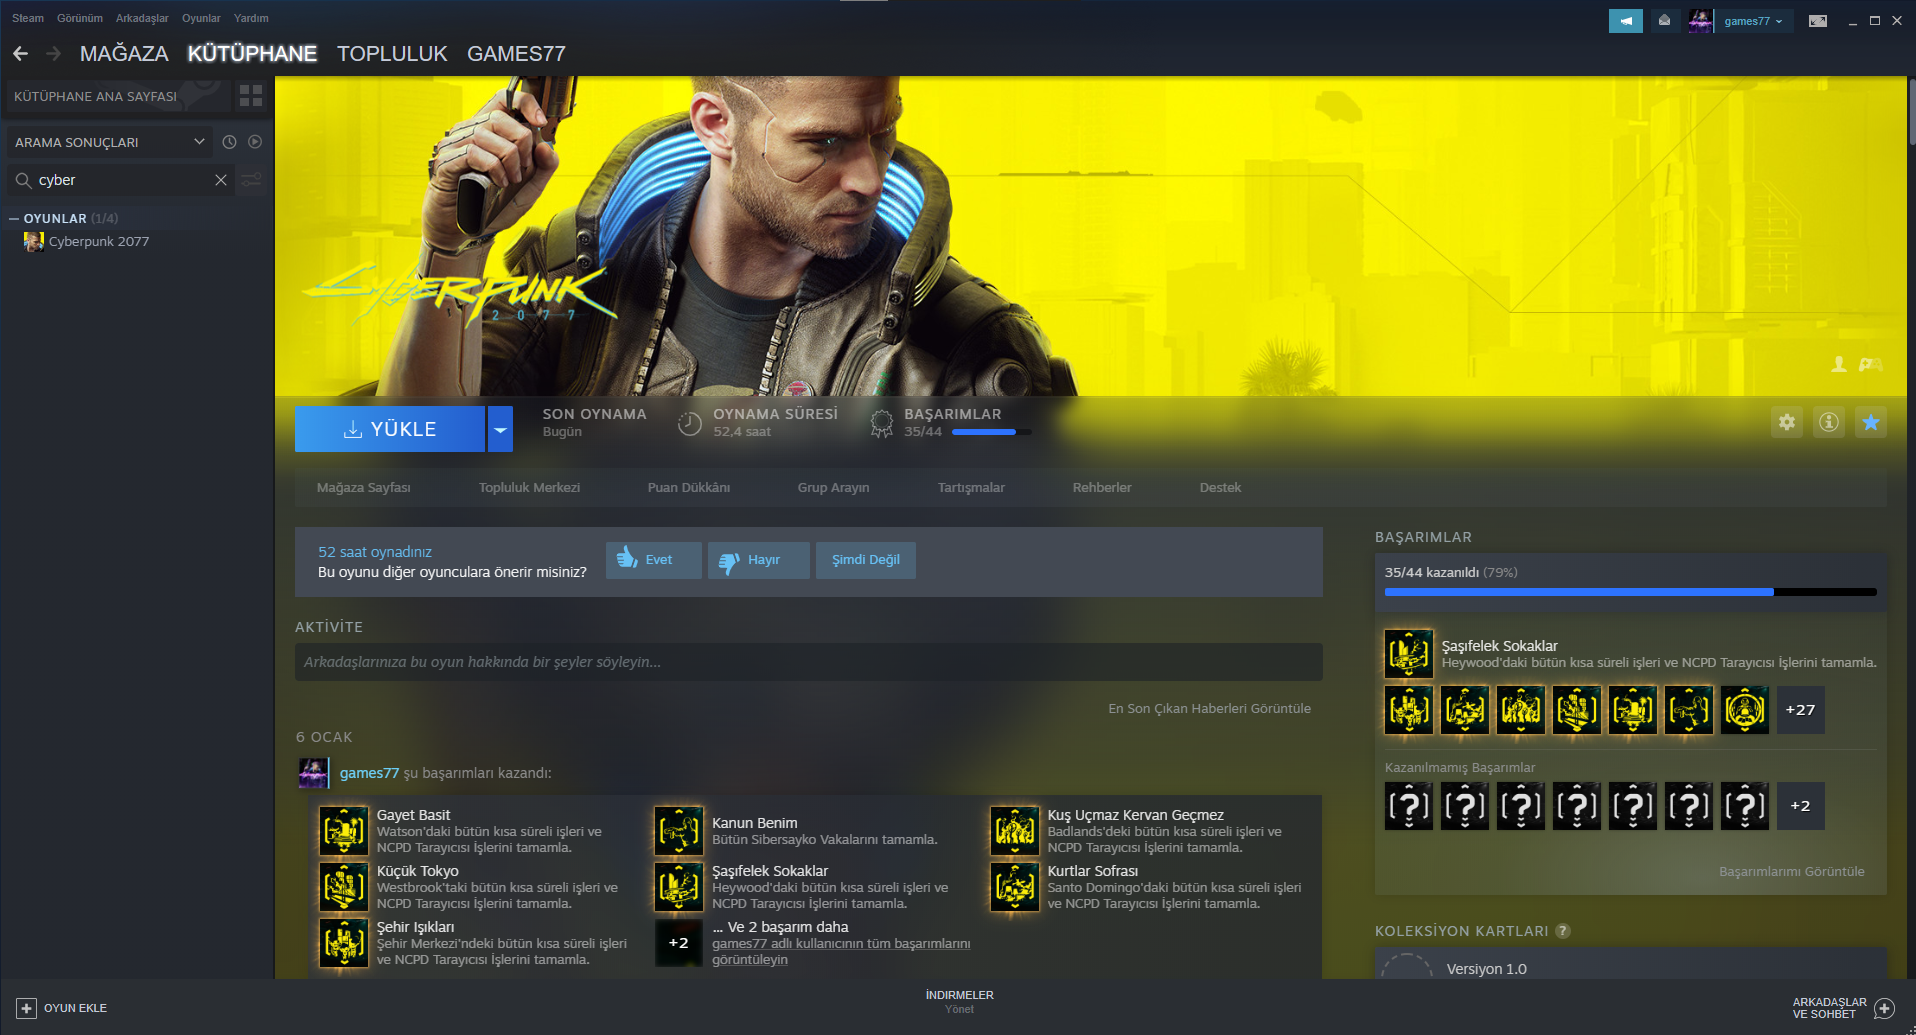Open the Steam menu
The height and width of the screenshot is (1035, 1916).
(28, 18)
